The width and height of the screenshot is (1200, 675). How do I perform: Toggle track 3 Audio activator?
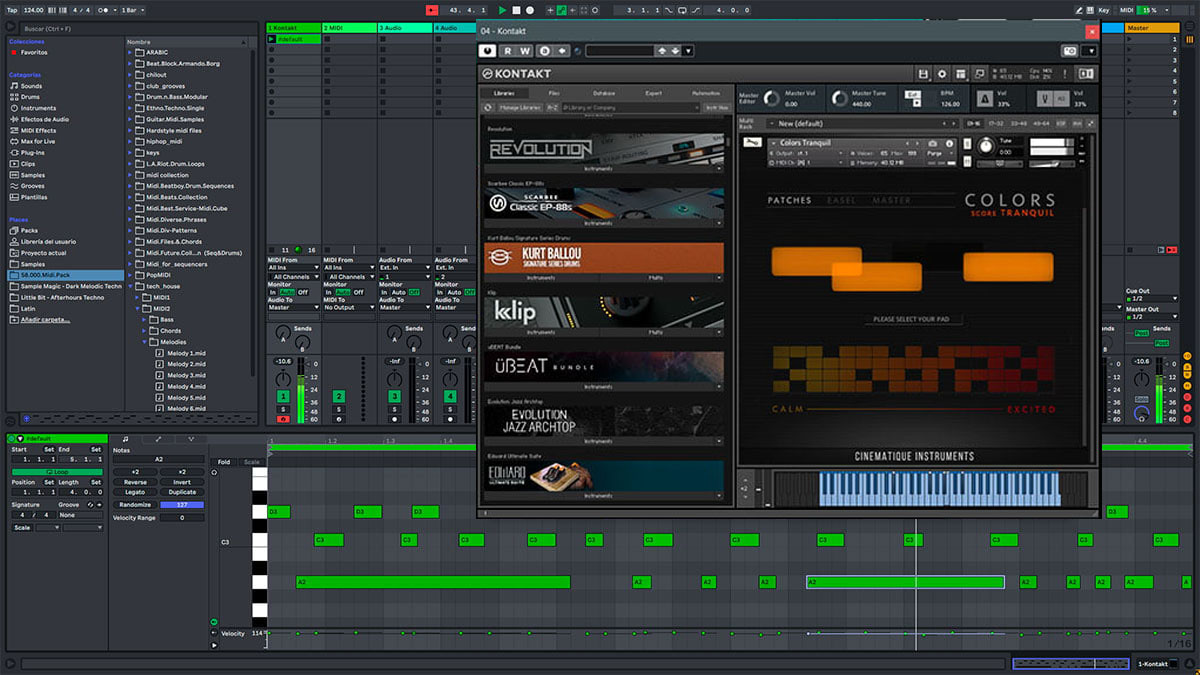[395, 397]
